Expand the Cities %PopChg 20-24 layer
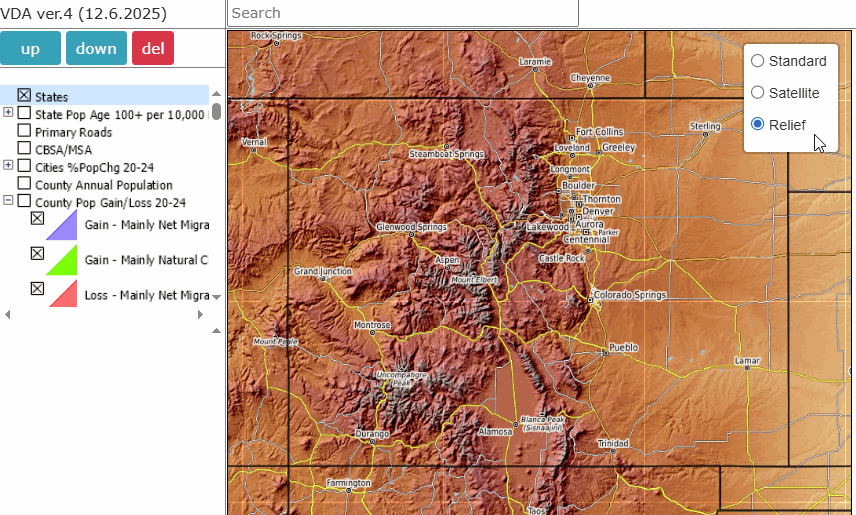 pos(8,166)
